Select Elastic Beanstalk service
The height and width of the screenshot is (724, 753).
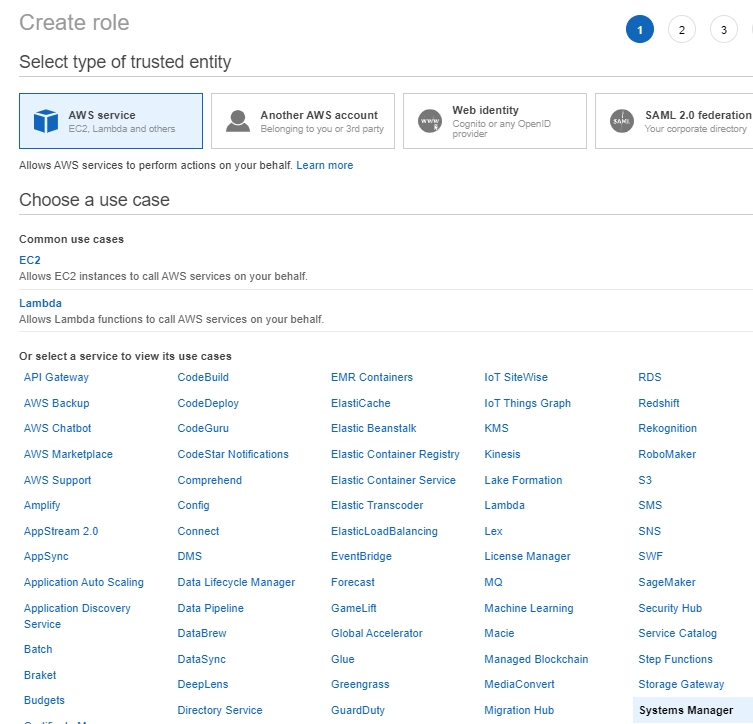pos(374,428)
